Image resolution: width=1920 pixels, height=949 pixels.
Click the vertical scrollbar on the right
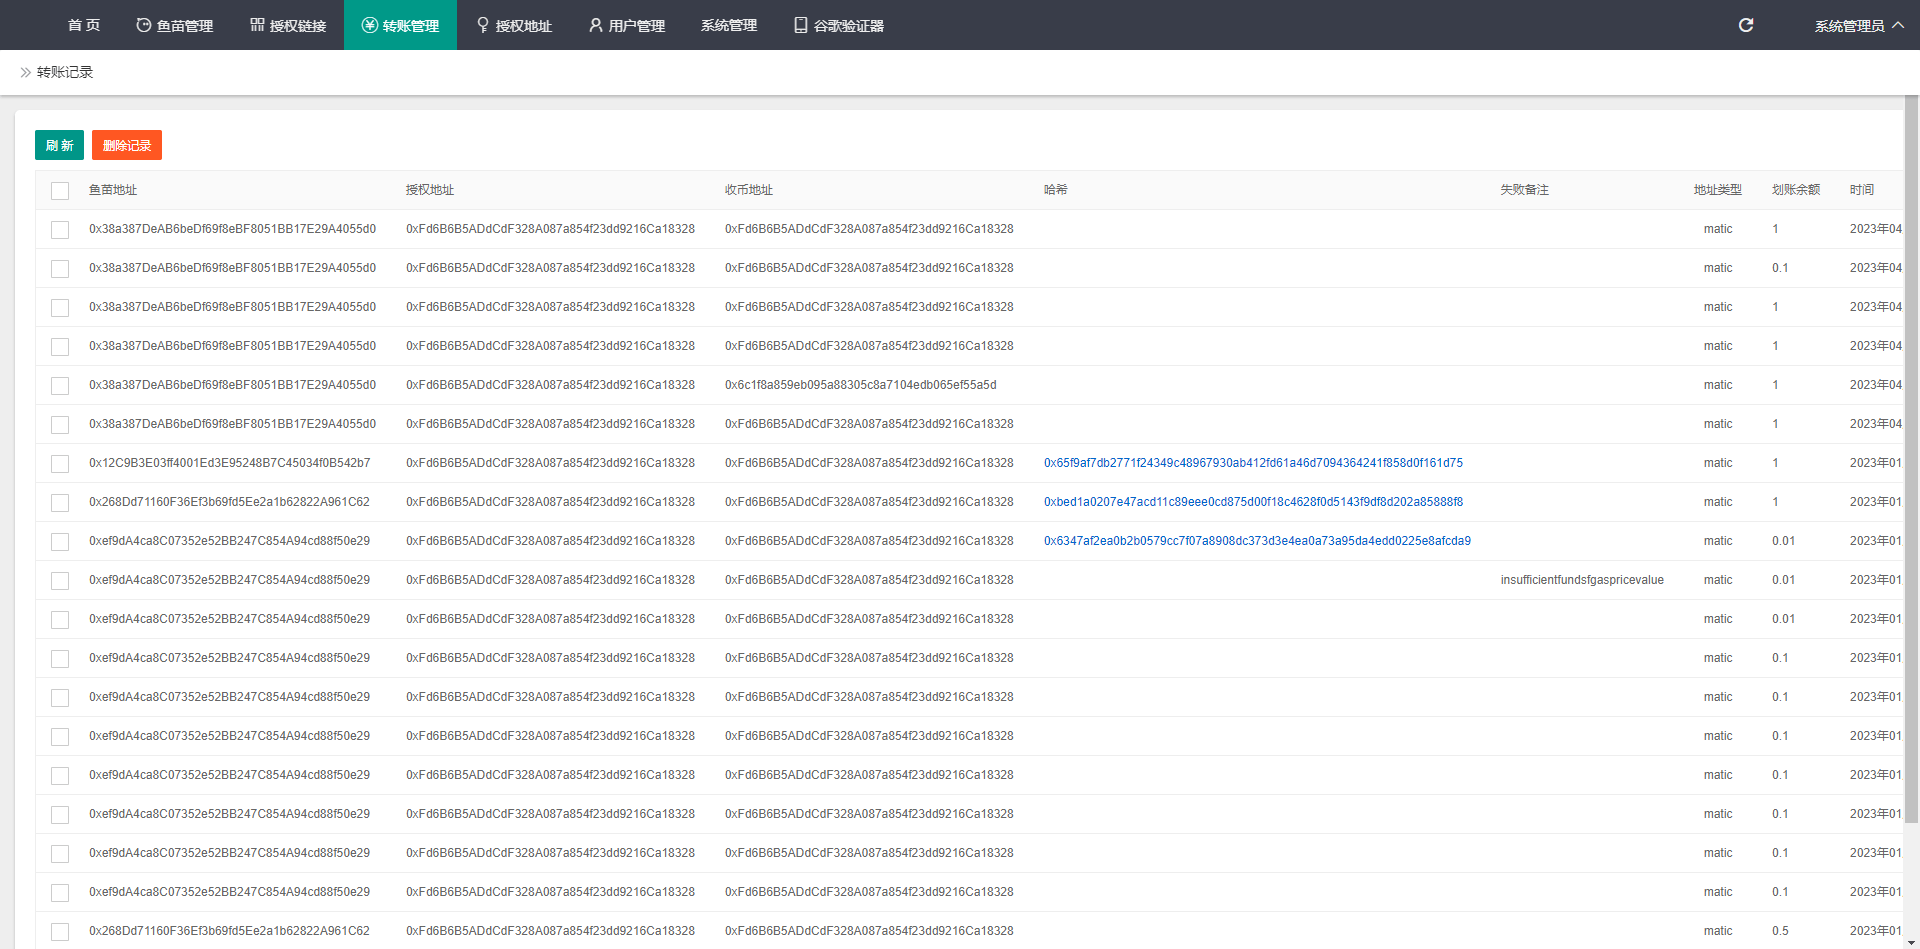click(1911, 460)
